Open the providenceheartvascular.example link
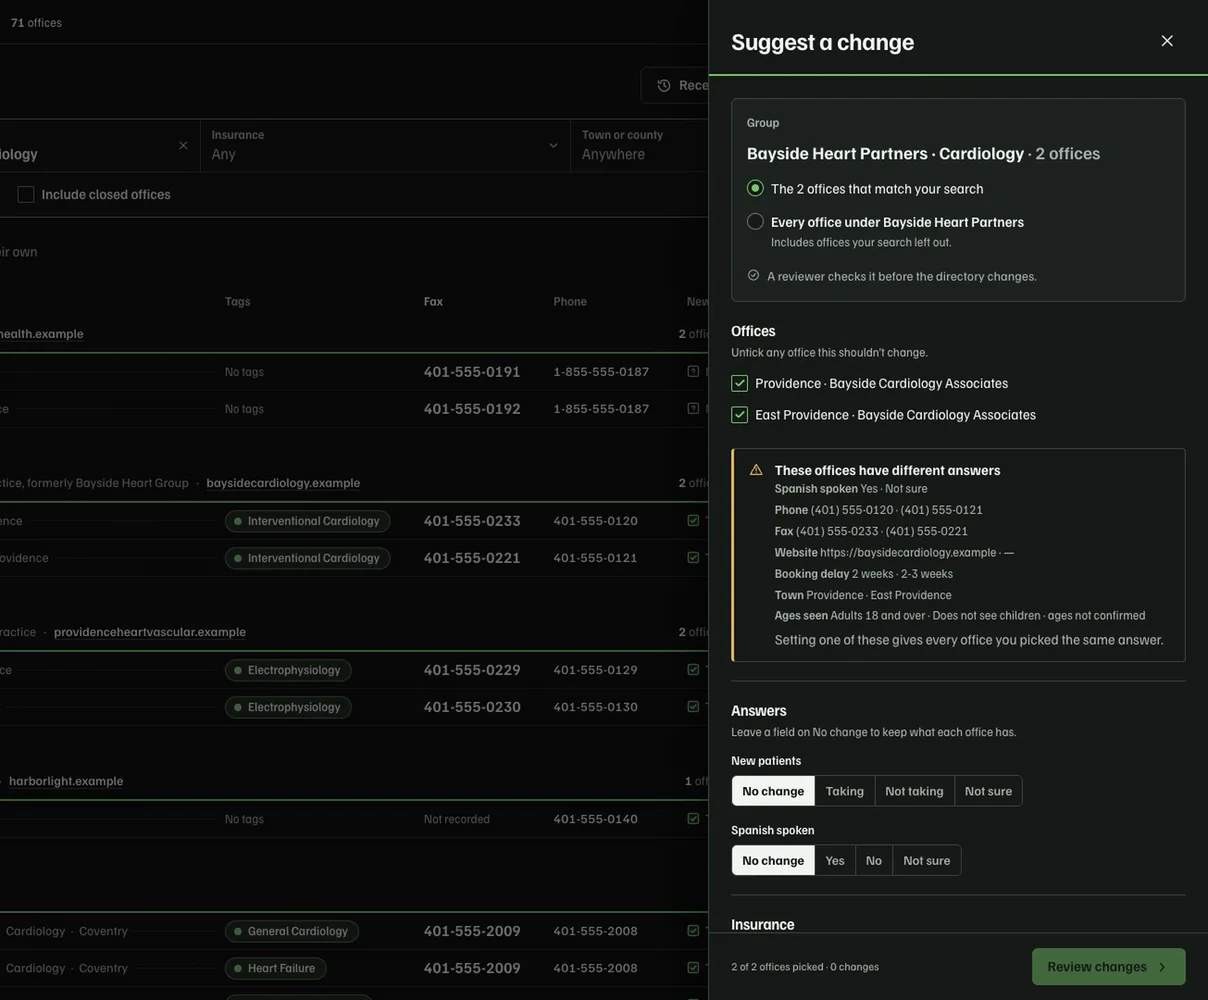Viewport: 1208px width, 1000px height. [x=150, y=632]
